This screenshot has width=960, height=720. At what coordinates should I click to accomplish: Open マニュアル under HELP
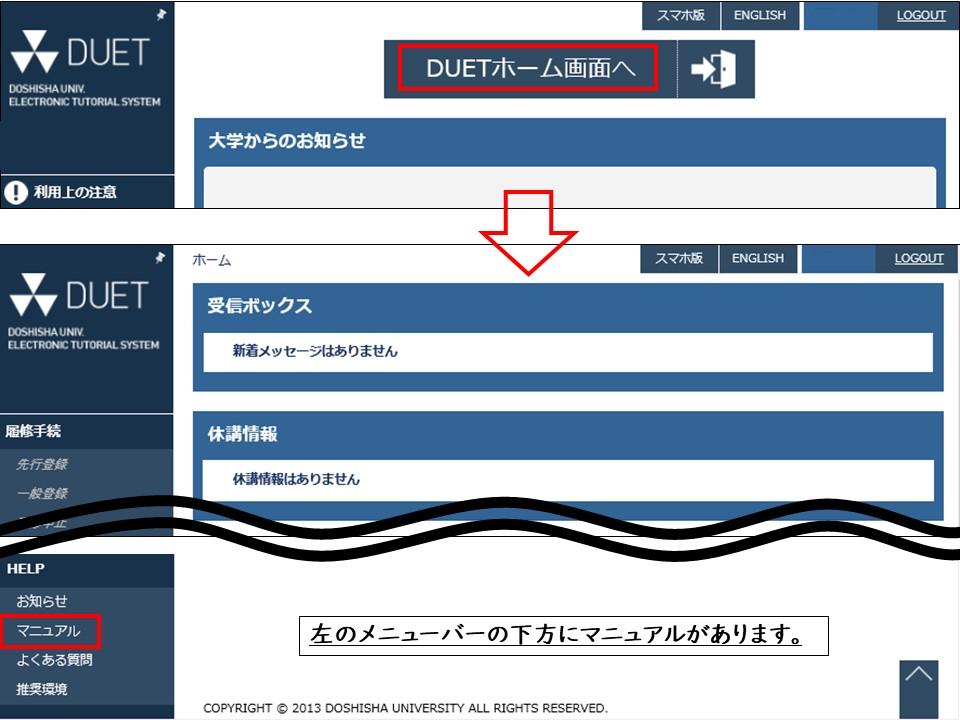[48, 631]
